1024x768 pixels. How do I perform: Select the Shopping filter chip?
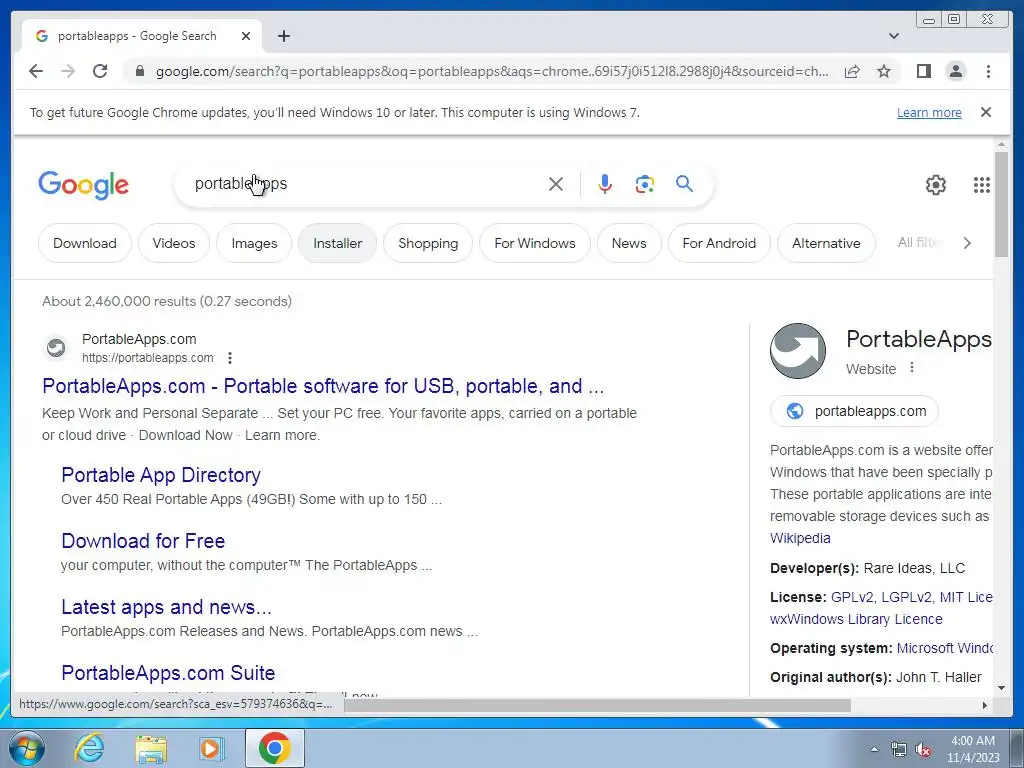428,243
